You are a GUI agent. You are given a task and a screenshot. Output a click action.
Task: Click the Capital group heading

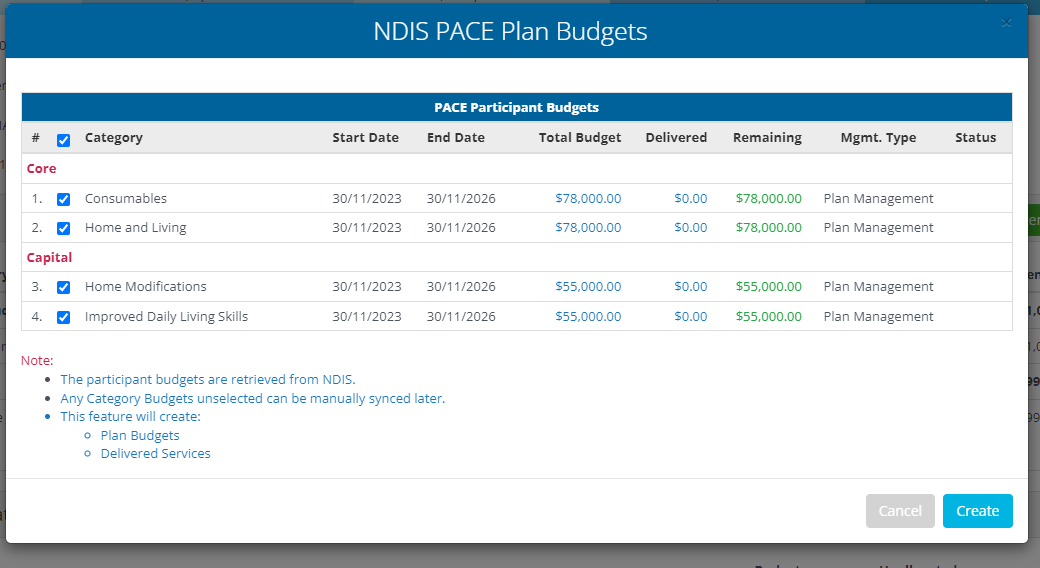49,257
